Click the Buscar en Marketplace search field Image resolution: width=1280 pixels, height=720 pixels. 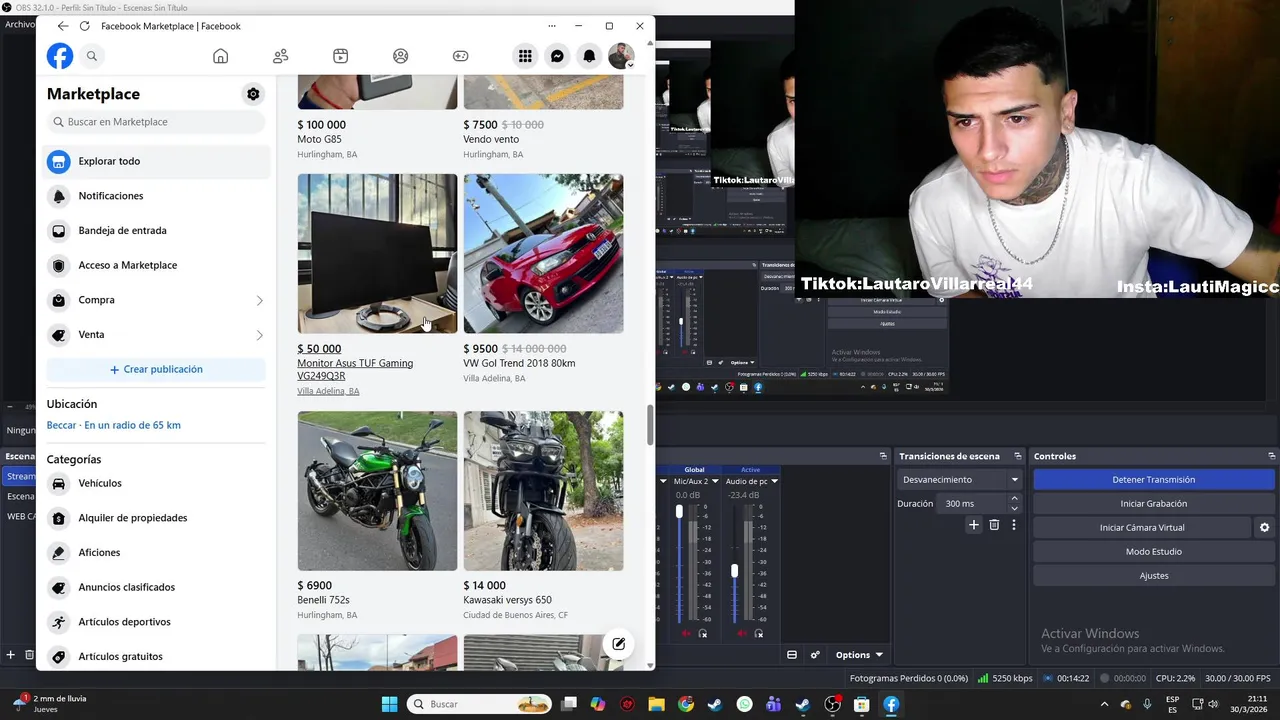[x=156, y=122]
